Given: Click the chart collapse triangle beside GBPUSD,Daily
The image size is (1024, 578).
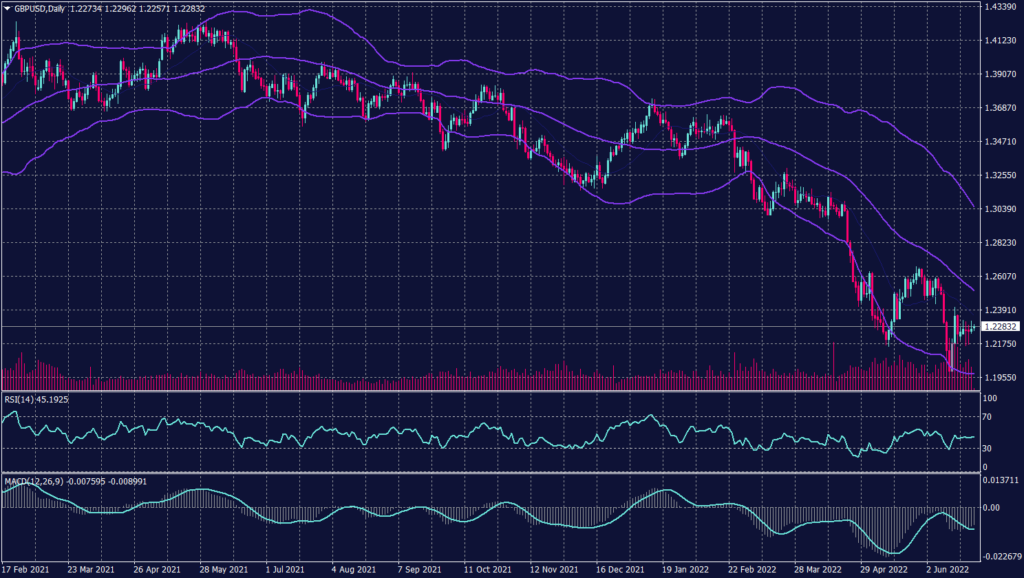Looking at the screenshot, I should tap(8, 6).
